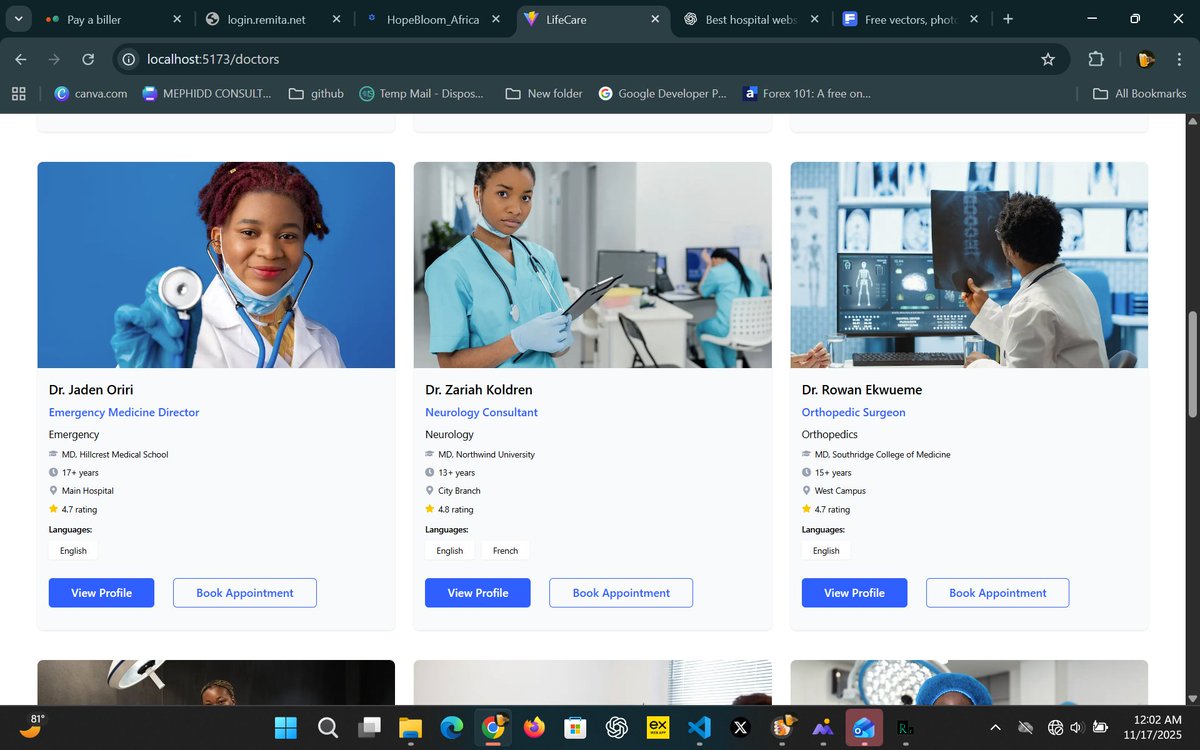
Task: Click the location pin next to Main Hospital
Action: coord(55,490)
